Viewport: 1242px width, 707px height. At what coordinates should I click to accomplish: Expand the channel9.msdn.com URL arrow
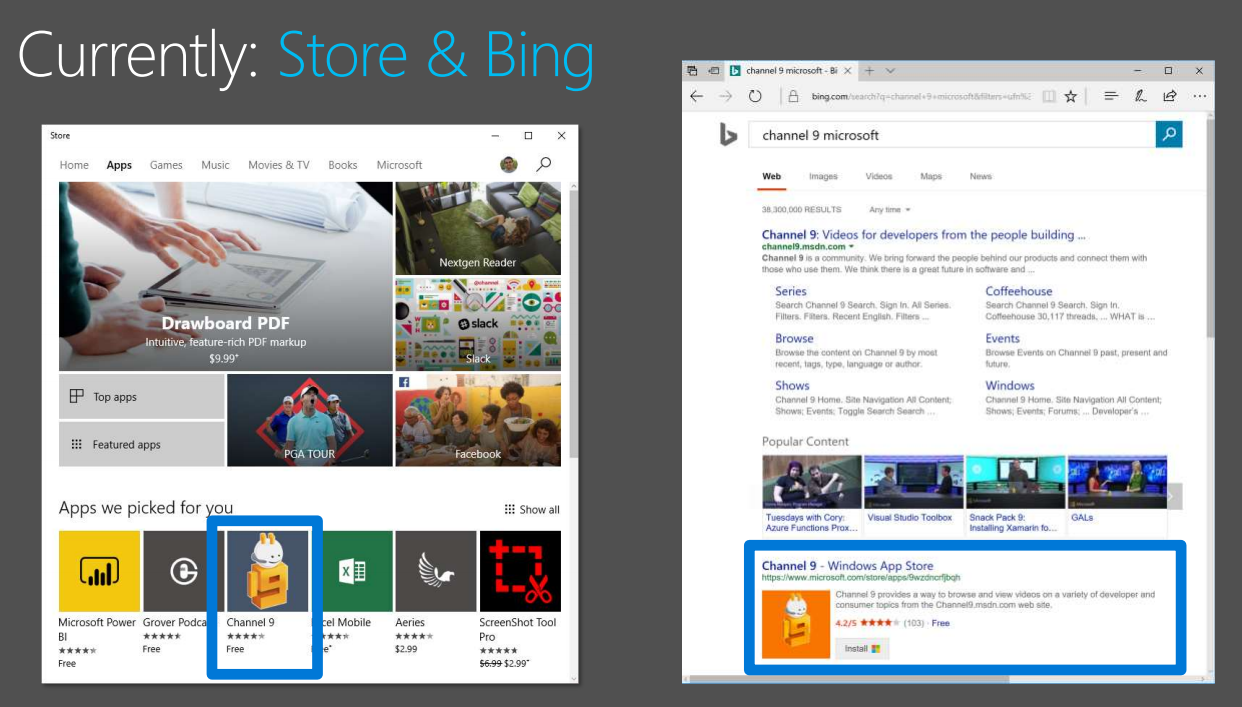tap(851, 246)
